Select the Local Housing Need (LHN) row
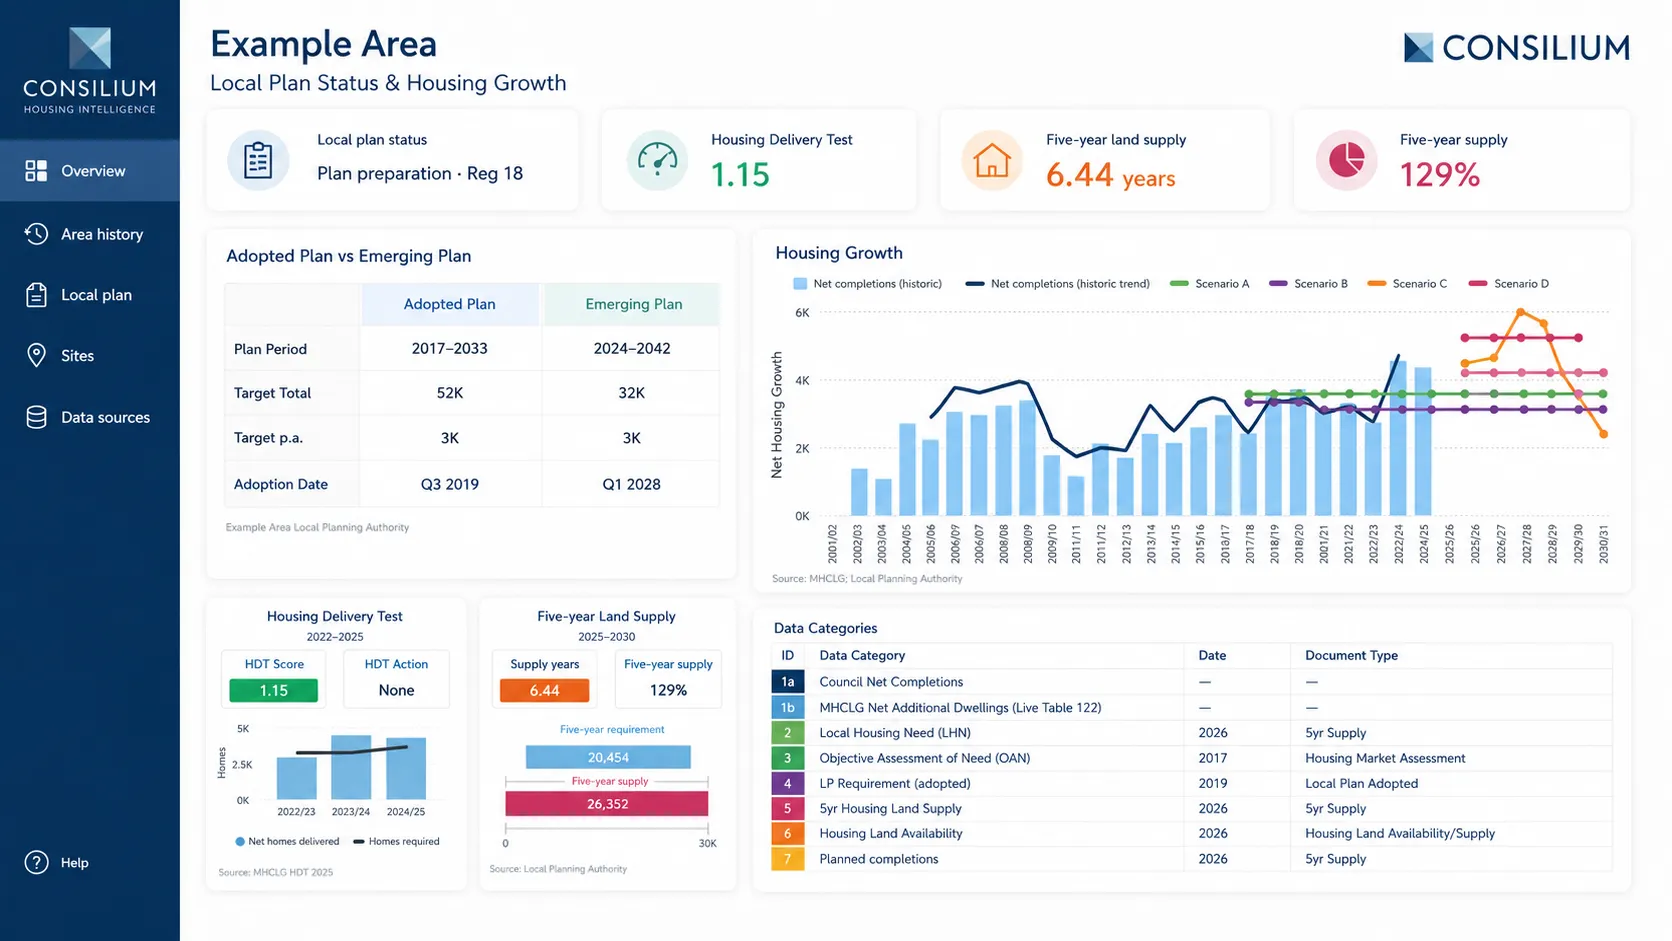Screen dimensions: 1672x941 pos(1191,733)
